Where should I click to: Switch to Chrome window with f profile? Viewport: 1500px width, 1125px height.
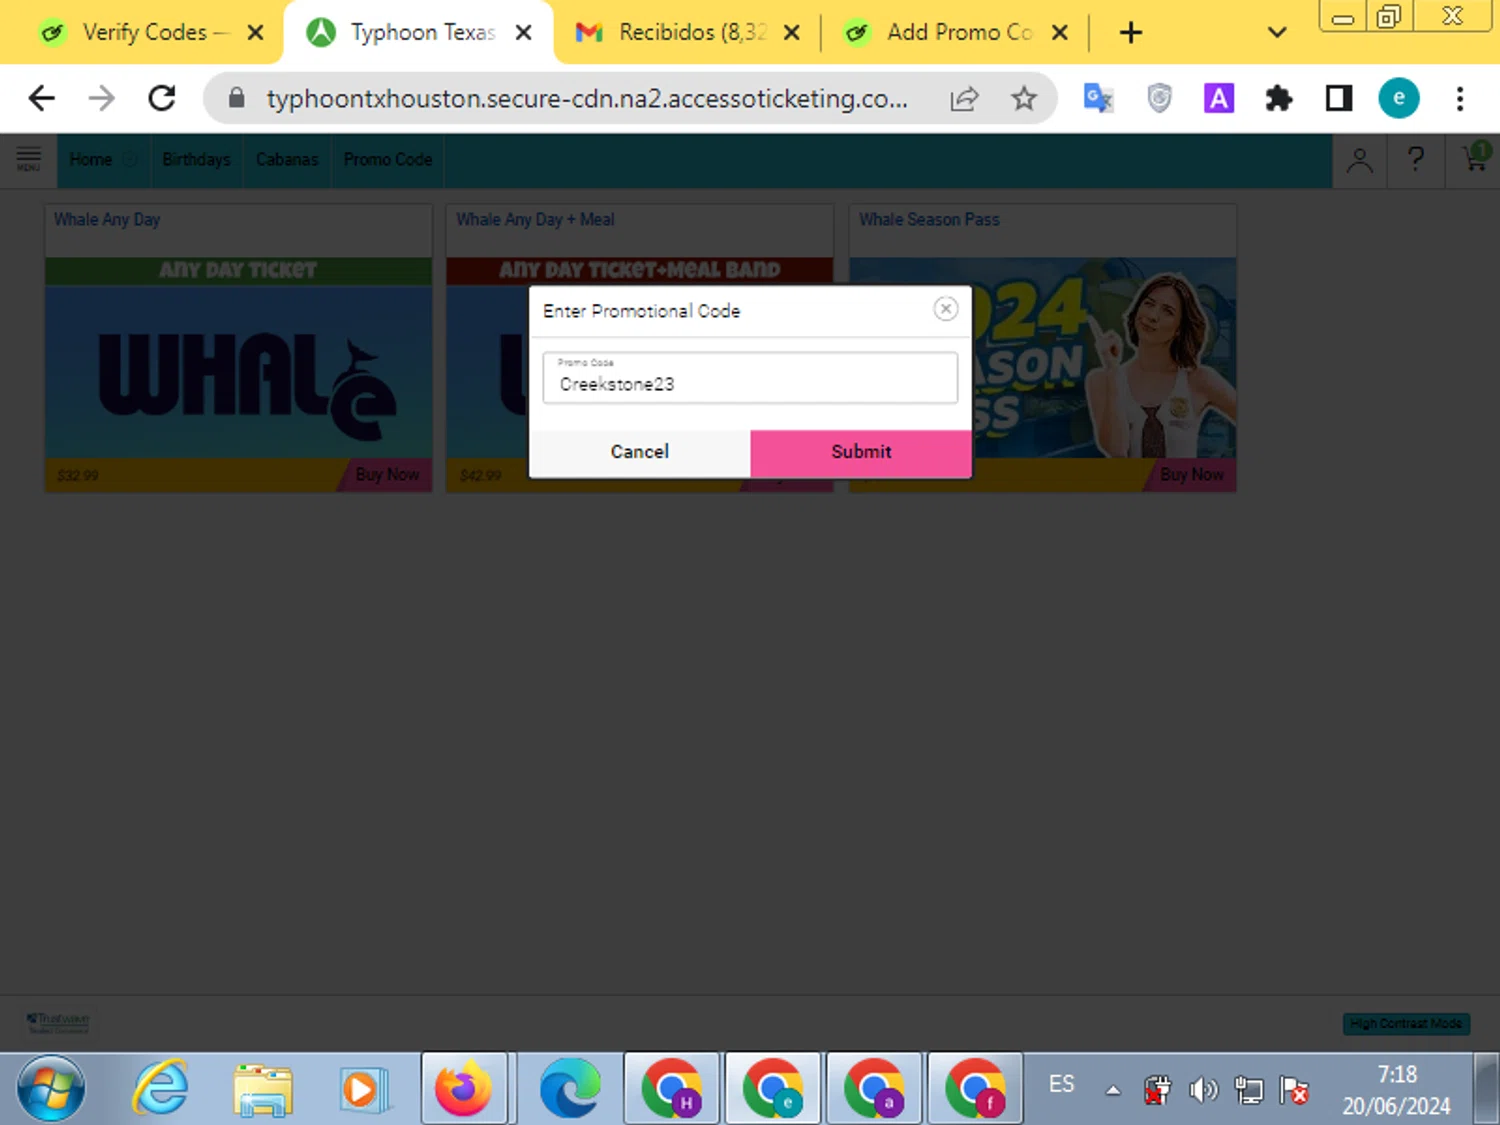(x=975, y=1088)
